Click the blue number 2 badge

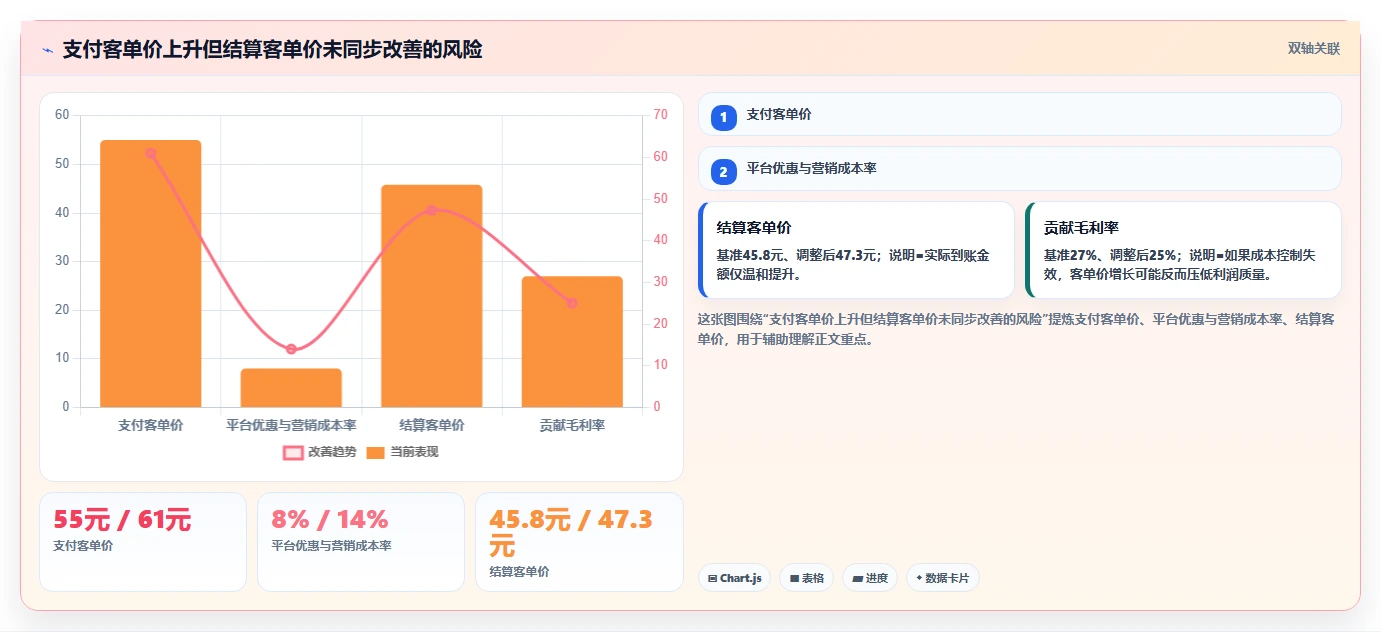click(724, 172)
